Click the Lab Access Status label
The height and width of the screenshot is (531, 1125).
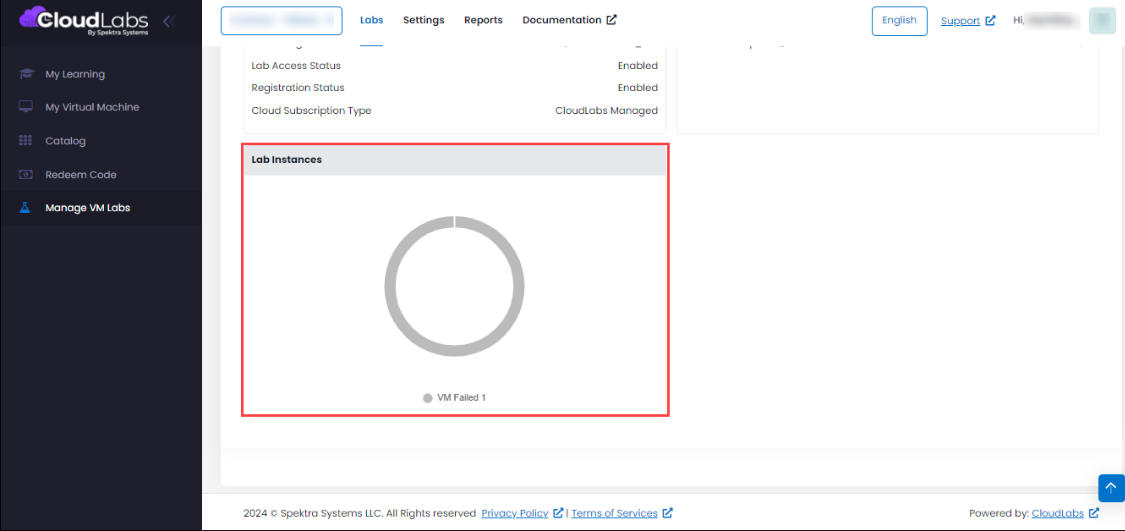click(296, 65)
